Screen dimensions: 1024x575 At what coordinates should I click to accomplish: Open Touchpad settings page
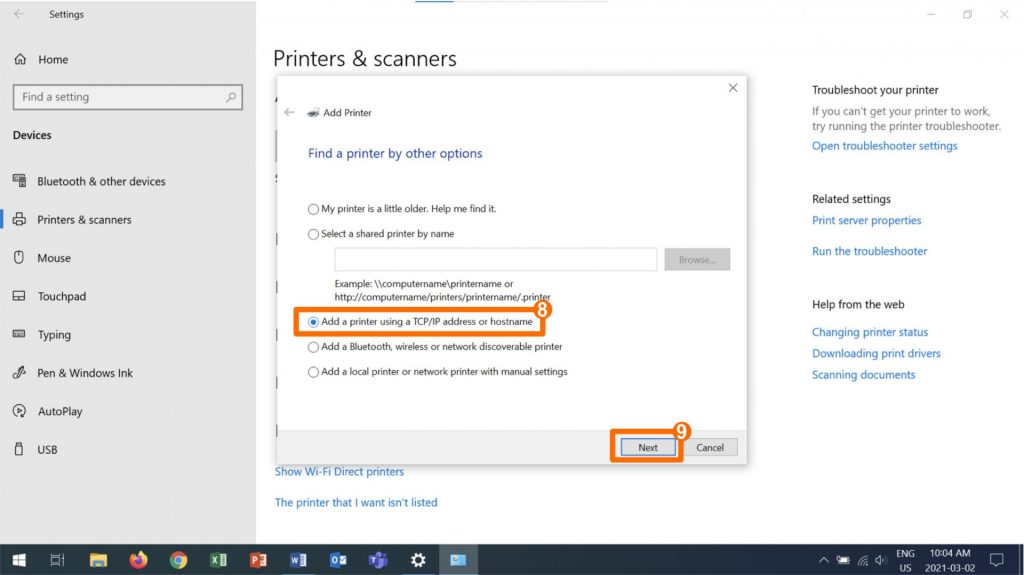coord(61,297)
